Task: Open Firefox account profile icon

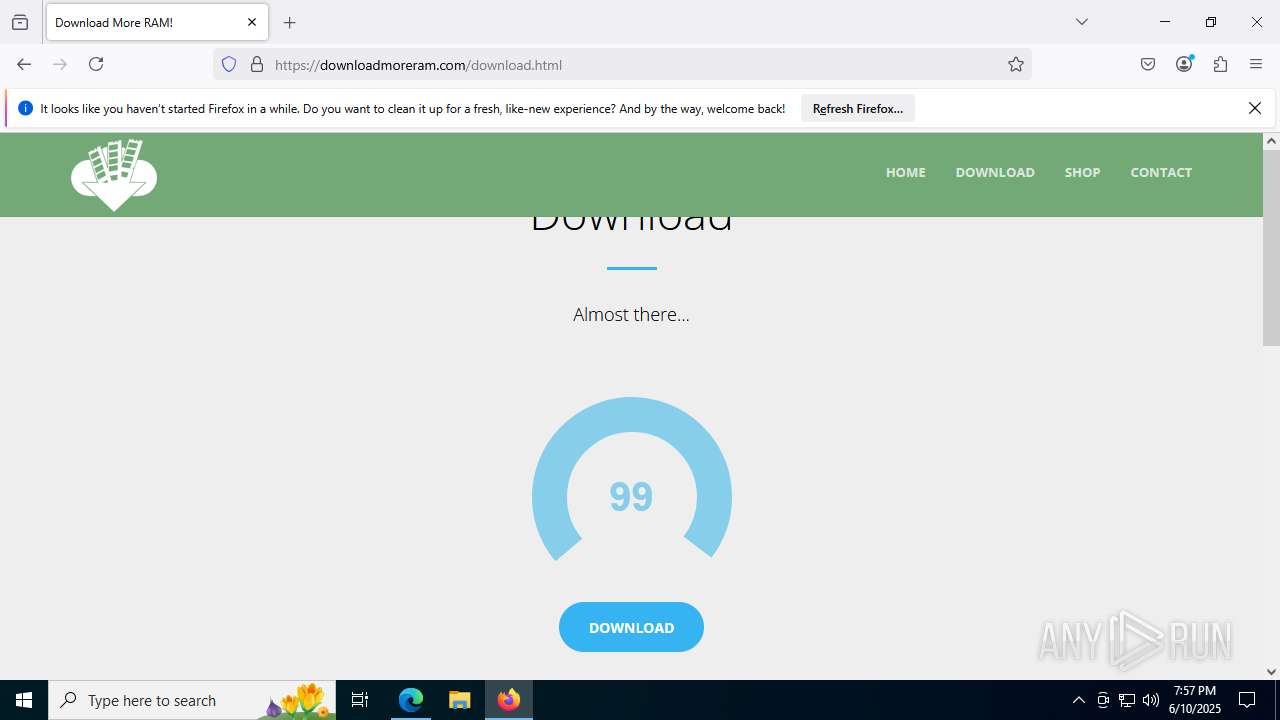Action: (x=1184, y=64)
